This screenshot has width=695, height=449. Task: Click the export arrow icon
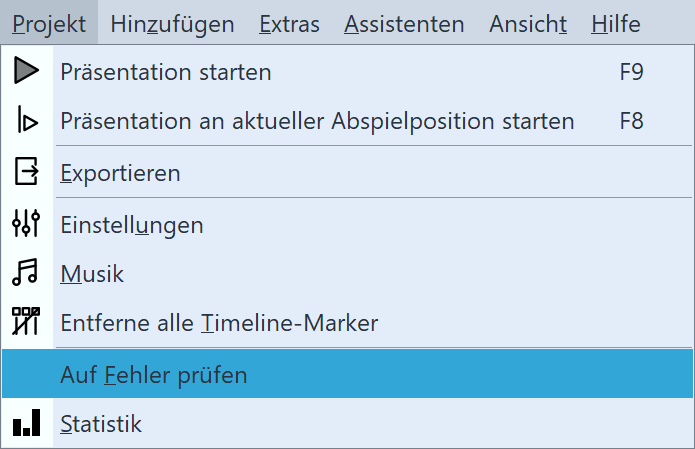(x=27, y=173)
